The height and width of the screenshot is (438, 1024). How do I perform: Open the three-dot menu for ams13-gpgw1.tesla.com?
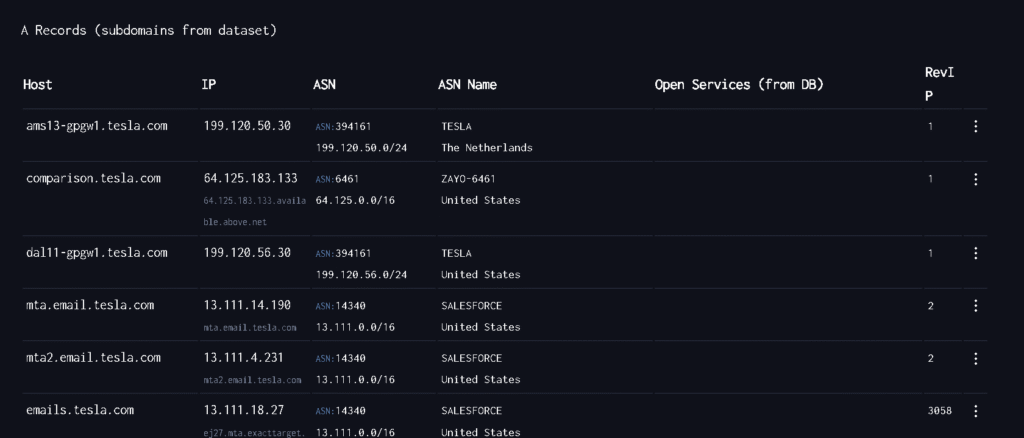(975, 127)
